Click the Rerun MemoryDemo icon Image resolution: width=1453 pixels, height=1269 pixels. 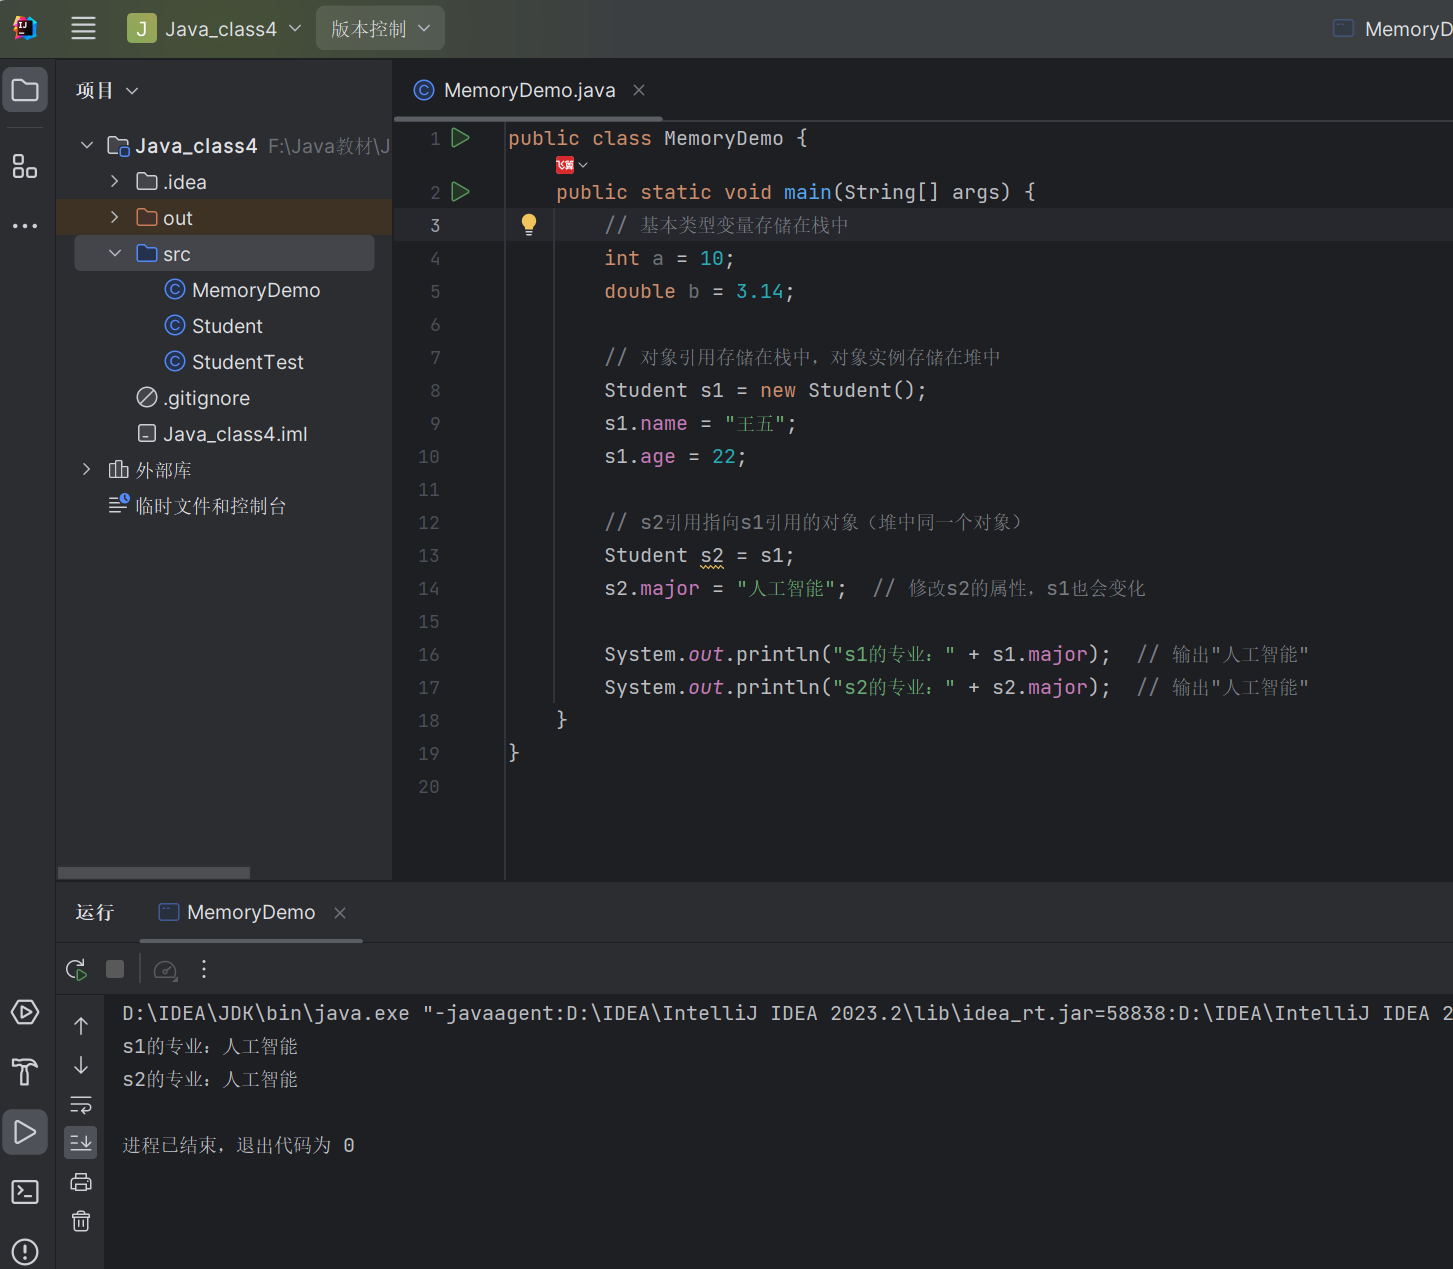[x=76, y=969]
